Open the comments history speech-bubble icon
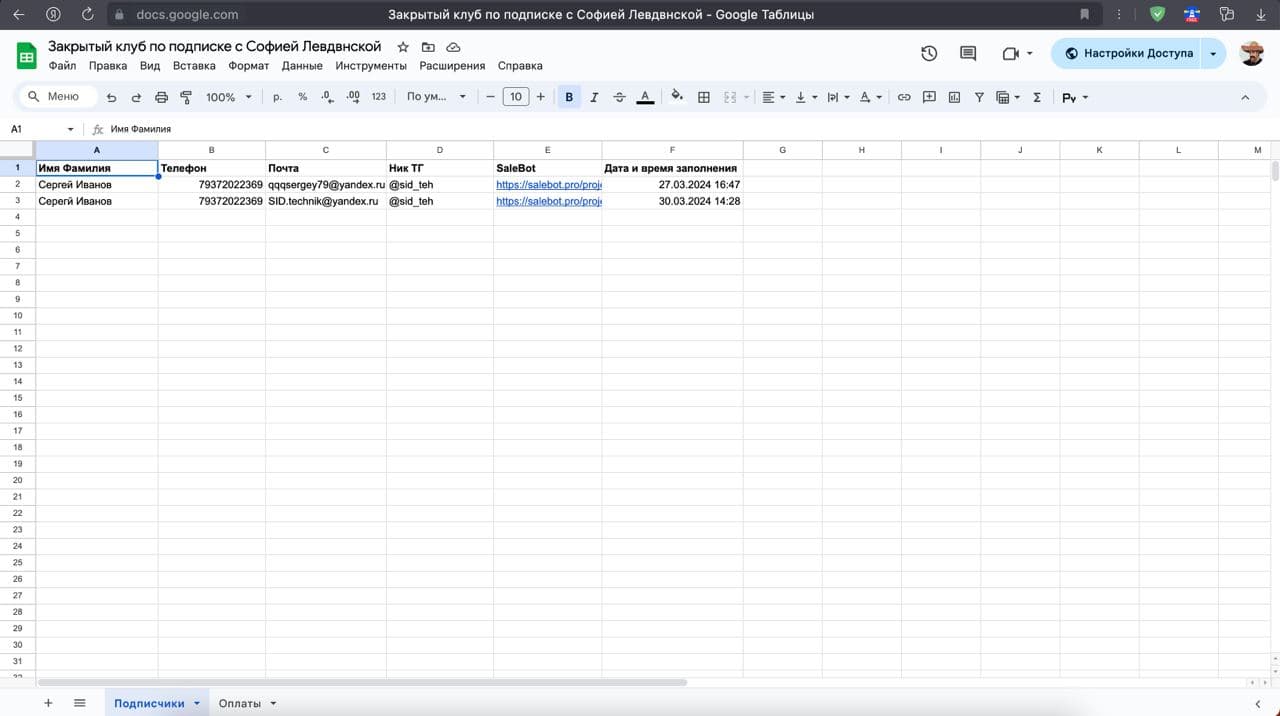This screenshot has height=716, width=1280. point(967,53)
